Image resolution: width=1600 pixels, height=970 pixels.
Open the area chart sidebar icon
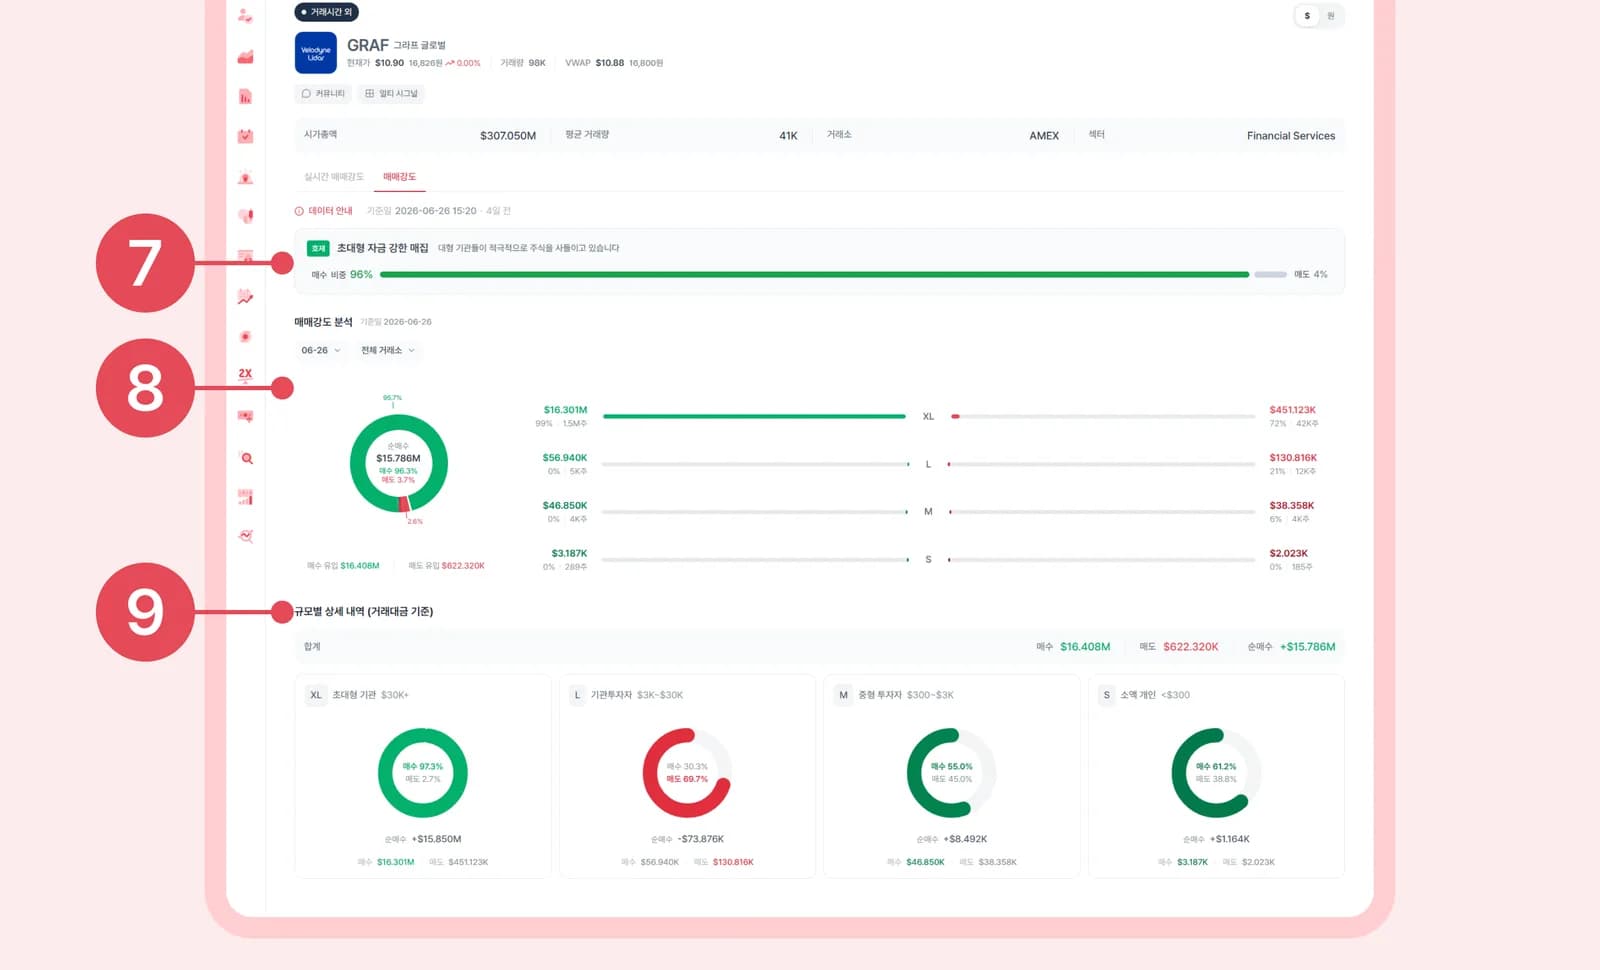pyautogui.click(x=245, y=57)
